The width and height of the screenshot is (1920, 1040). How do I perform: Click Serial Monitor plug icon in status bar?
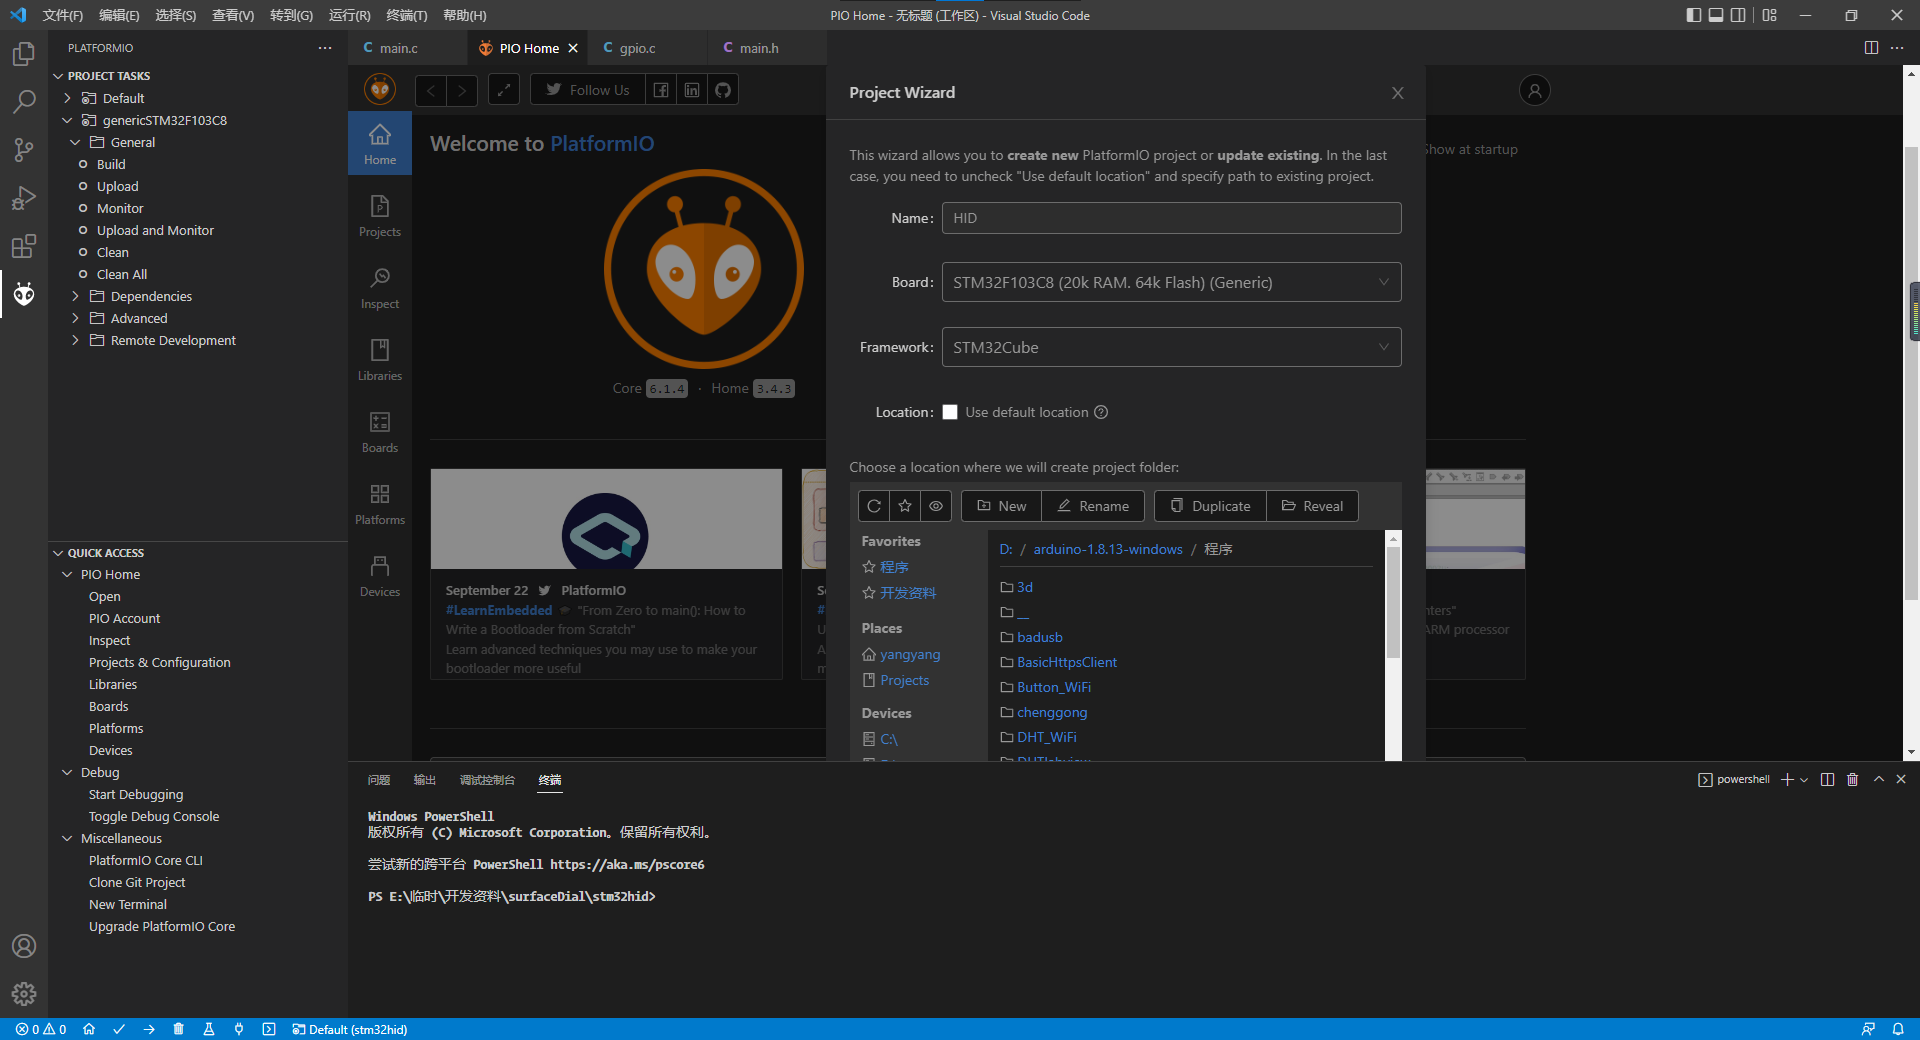point(239,1029)
